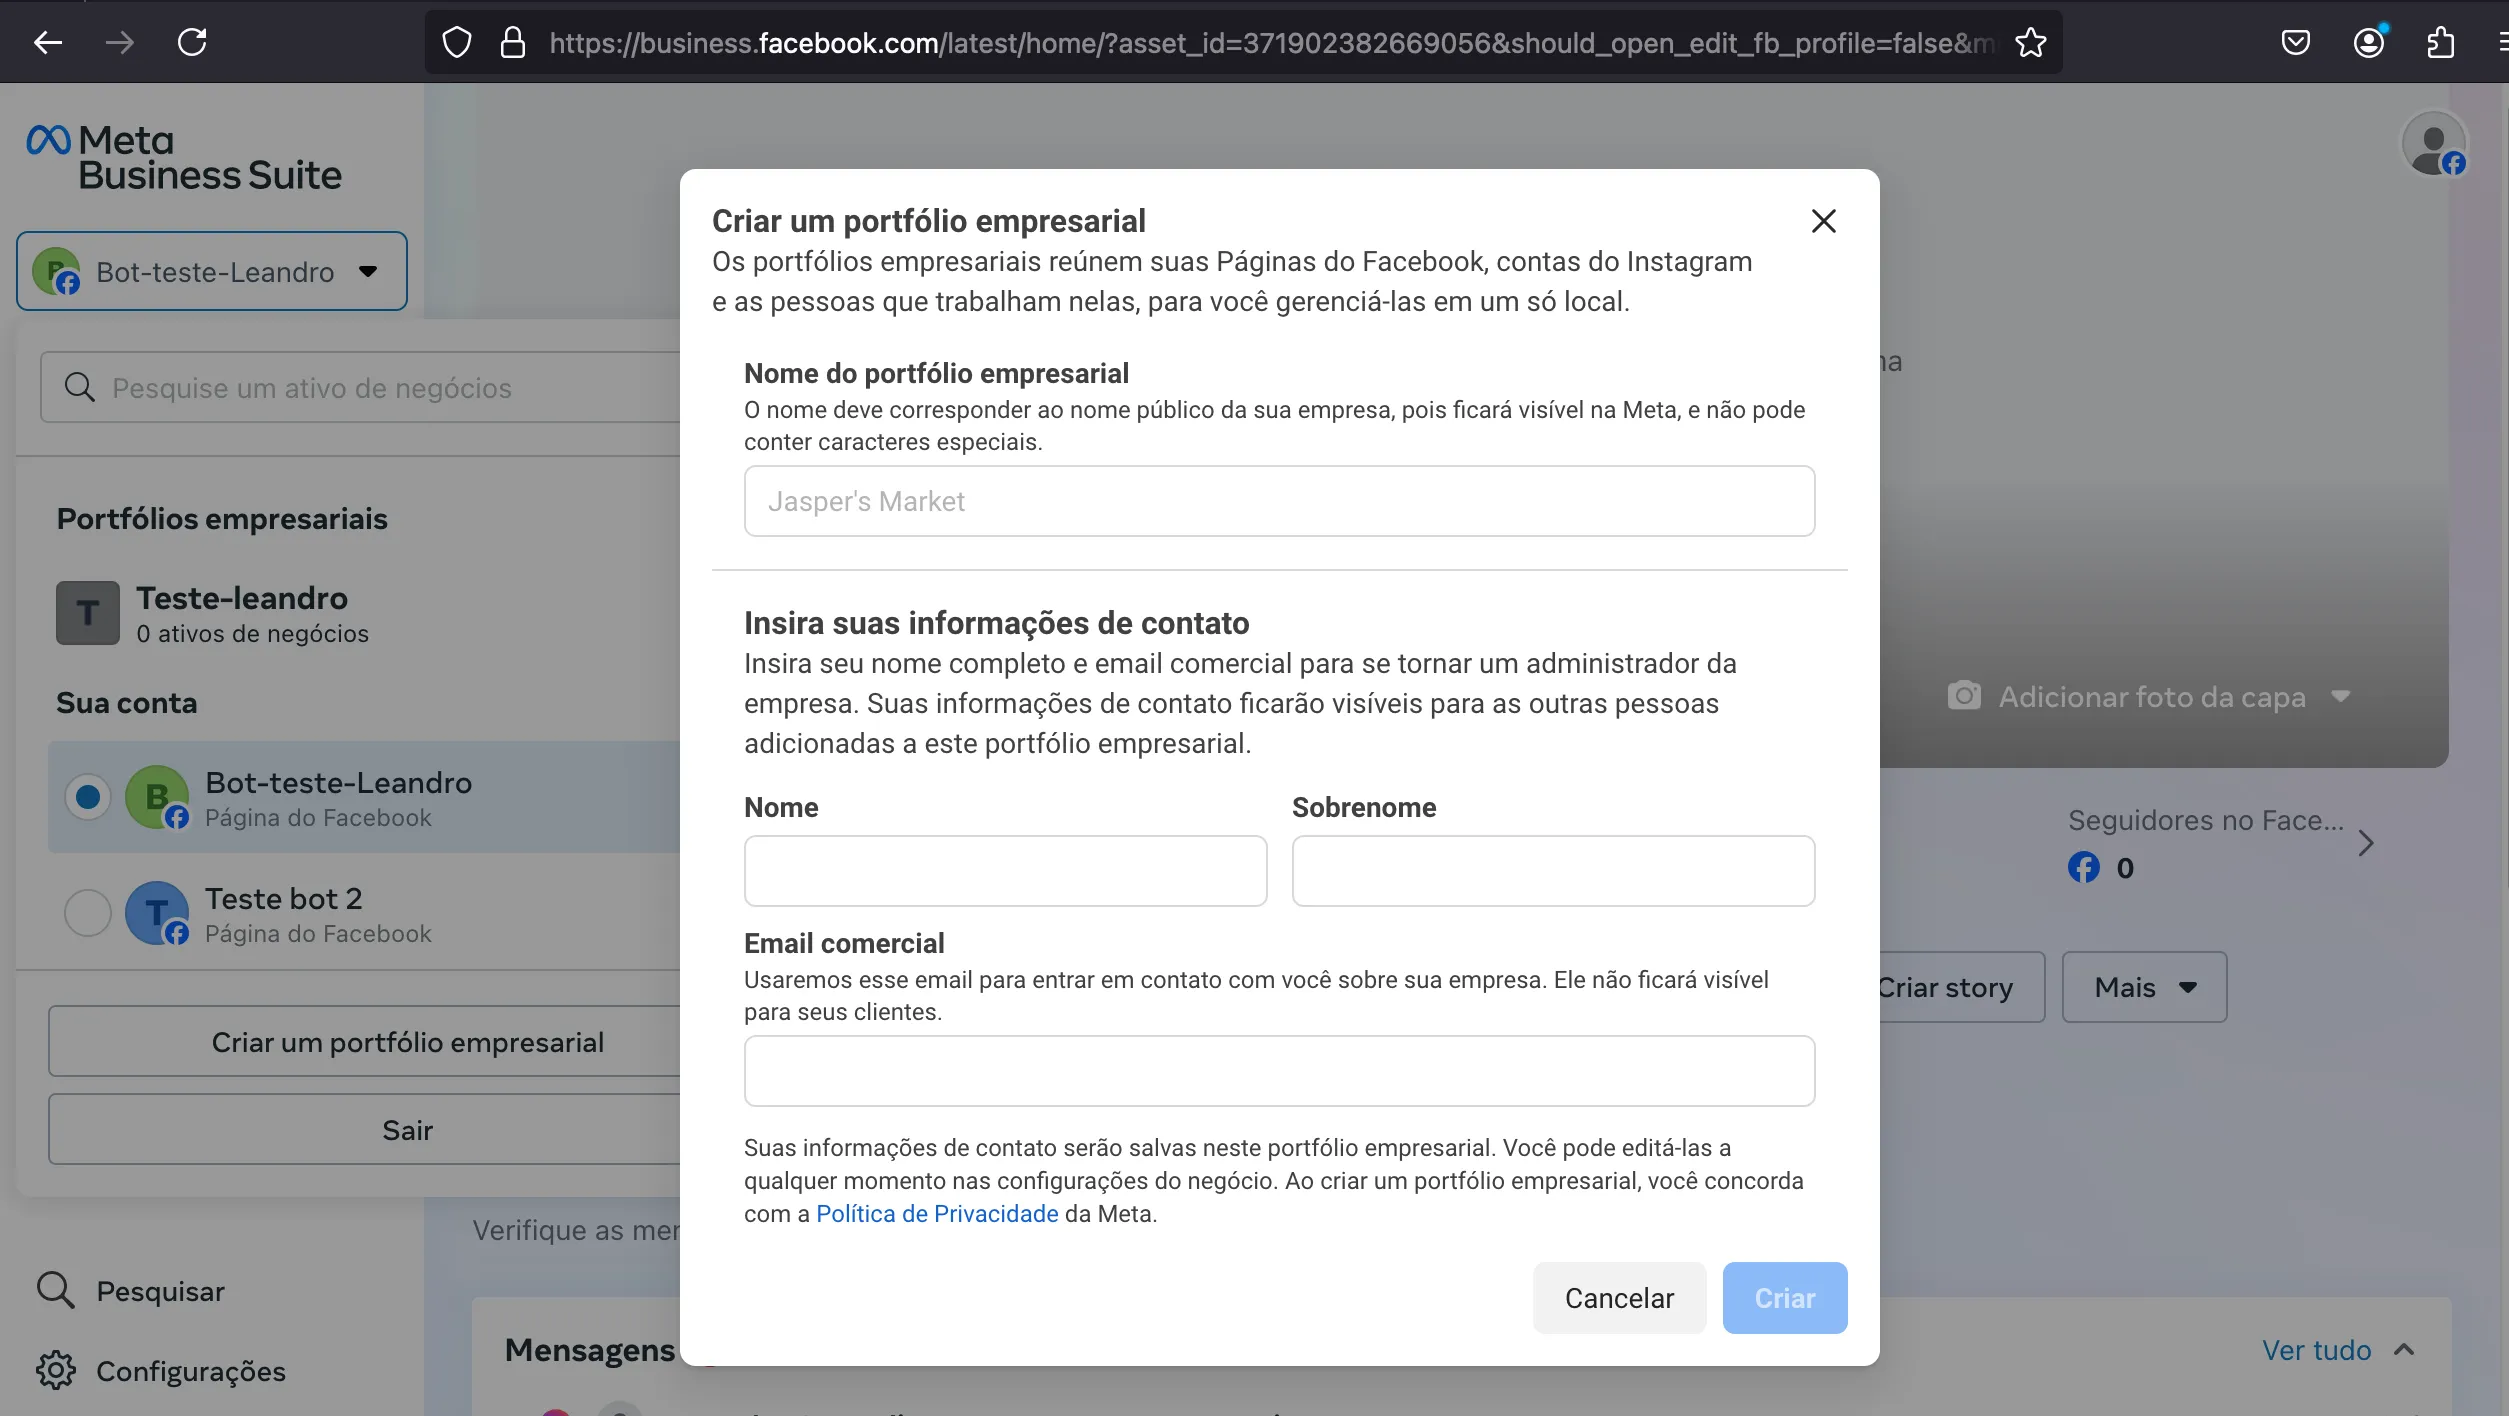Open the tracking protection shield icon
Viewport: 2509px width, 1416px height.
(456, 42)
